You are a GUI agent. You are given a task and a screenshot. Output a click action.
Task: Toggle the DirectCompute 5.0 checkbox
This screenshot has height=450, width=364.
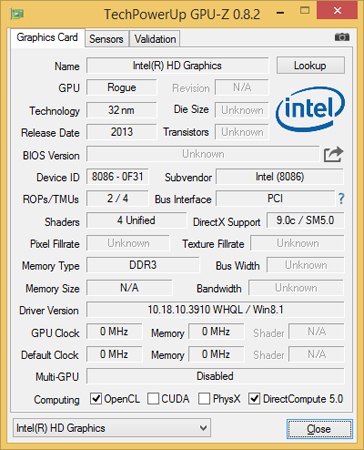click(254, 399)
